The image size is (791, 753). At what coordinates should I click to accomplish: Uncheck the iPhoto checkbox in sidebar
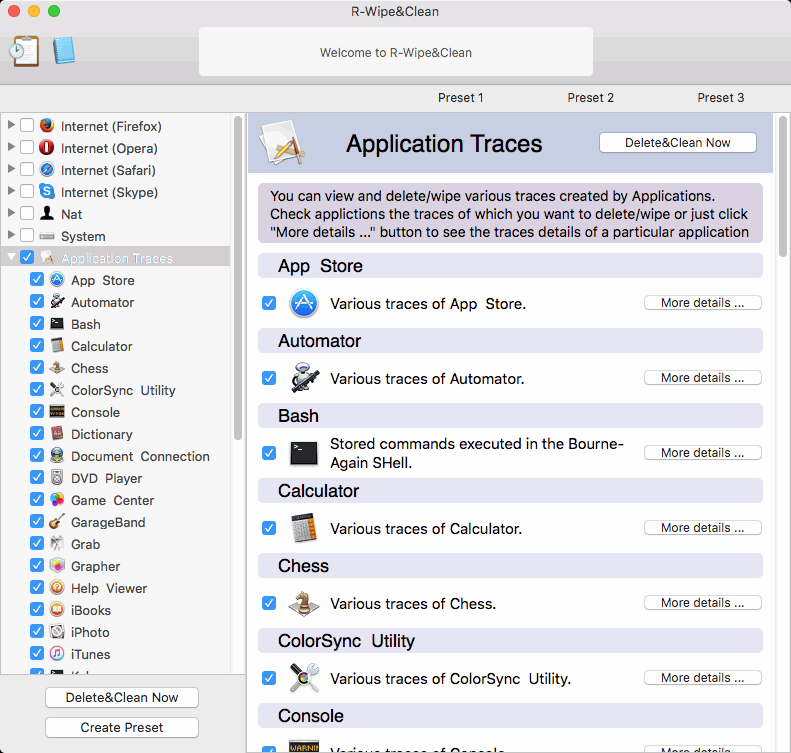click(x=37, y=631)
